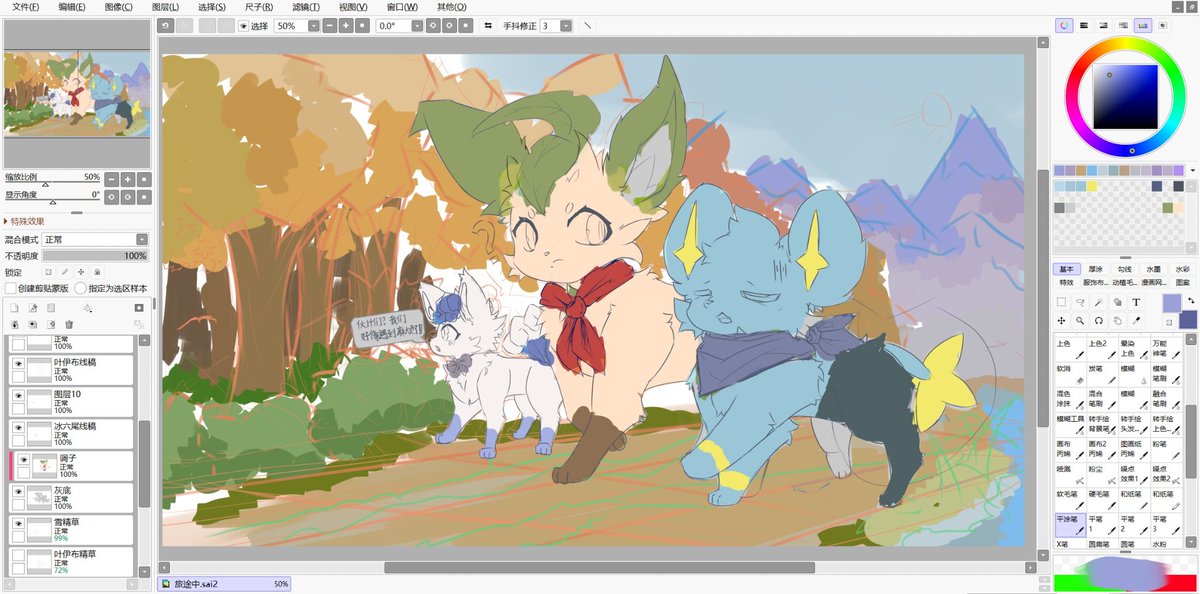Image resolution: width=1200 pixels, height=594 pixels.
Task: Click the undo arrow in toolbar
Action: pyautogui.click(x=165, y=25)
